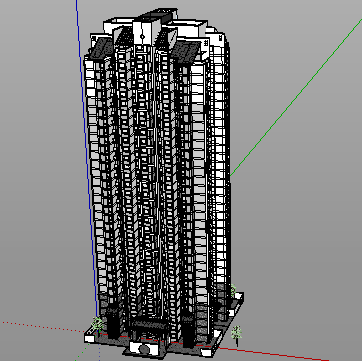Click the dotted red axis line

[43, 327]
